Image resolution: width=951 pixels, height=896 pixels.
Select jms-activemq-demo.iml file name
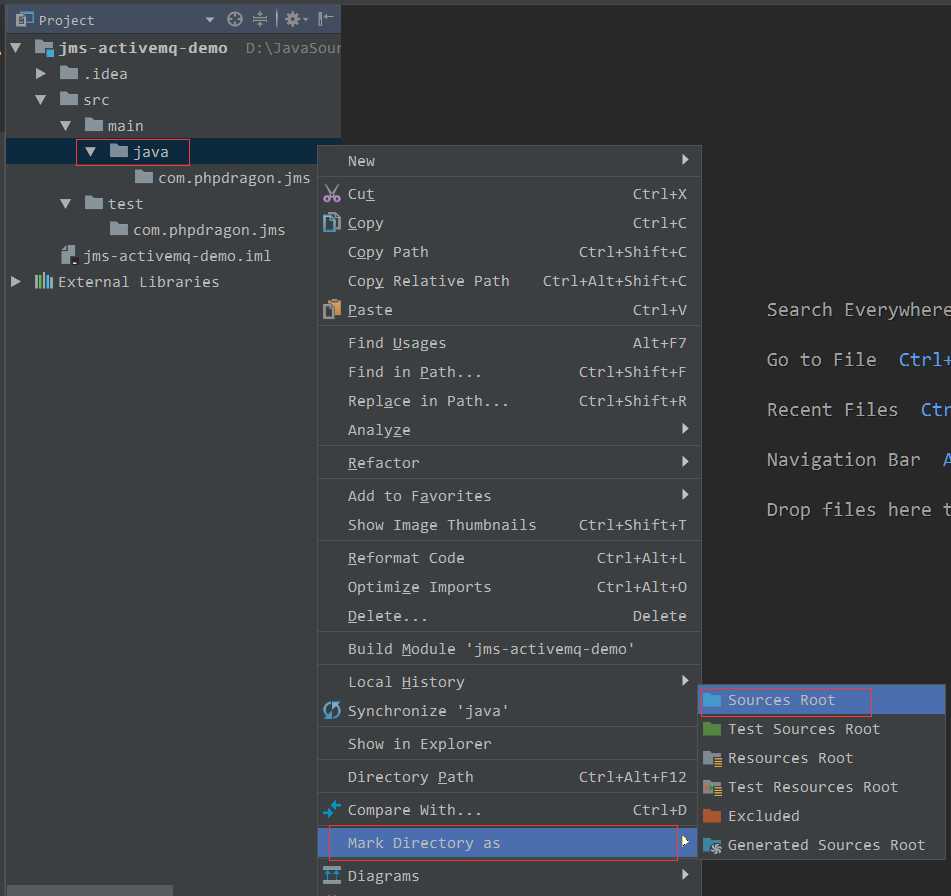177,256
